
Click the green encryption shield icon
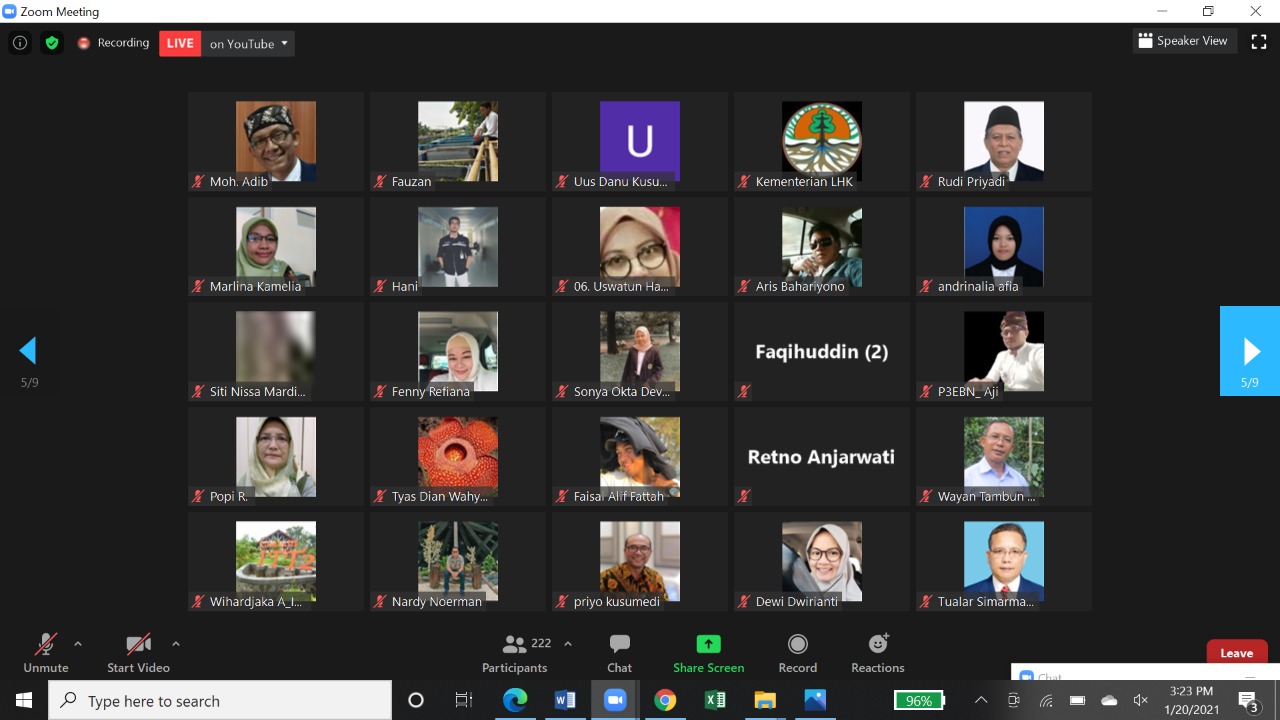pyautogui.click(x=52, y=43)
